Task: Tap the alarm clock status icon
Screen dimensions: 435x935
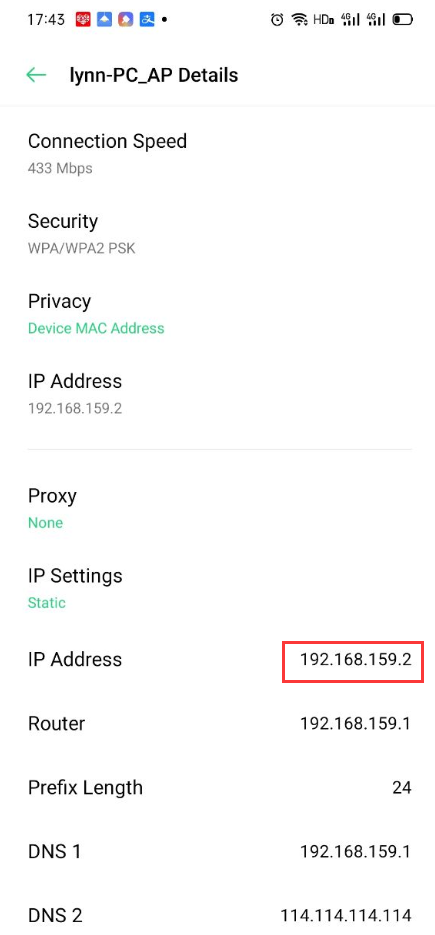Action: tap(277, 20)
